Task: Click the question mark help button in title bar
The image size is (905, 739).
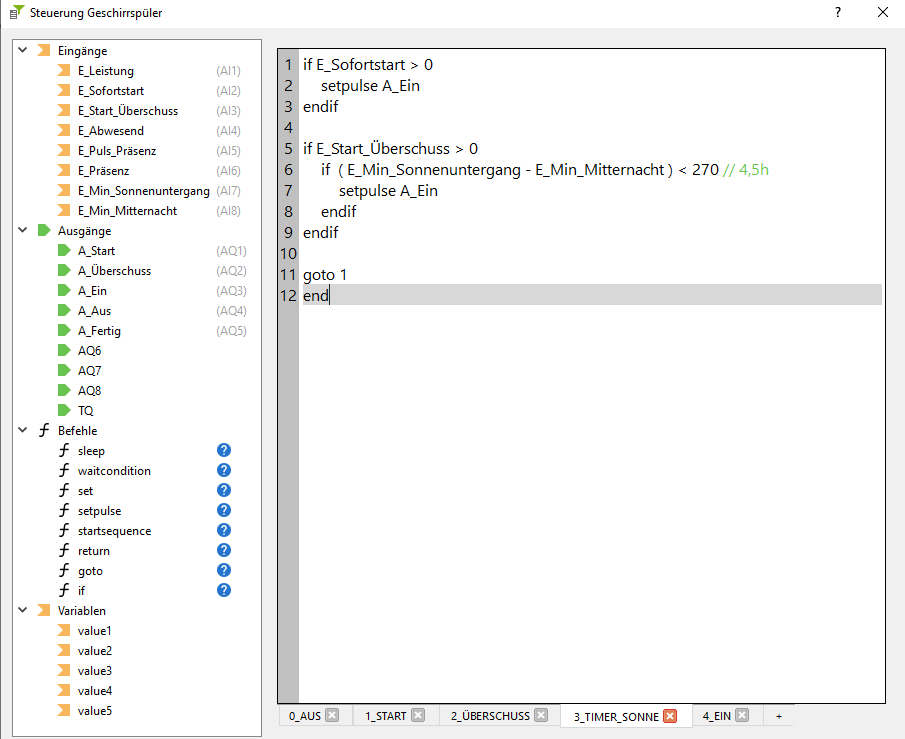Action: pyautogui.click(x=837, y=13)
